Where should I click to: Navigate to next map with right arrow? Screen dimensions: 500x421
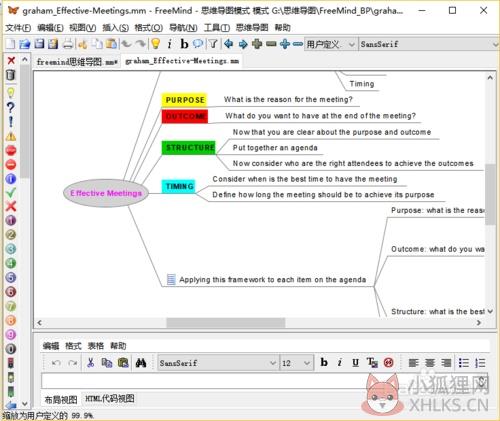[x=243, y=44]
